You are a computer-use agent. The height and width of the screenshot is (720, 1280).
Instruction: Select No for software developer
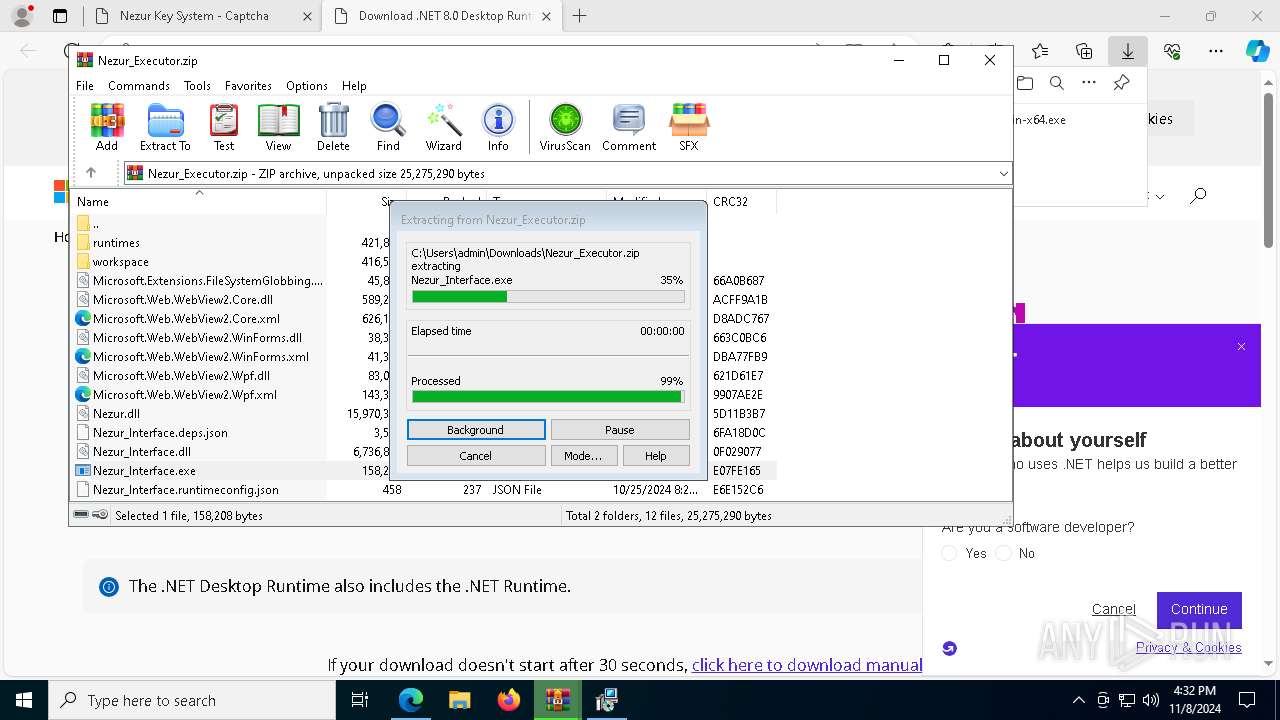pos(1004,553)
